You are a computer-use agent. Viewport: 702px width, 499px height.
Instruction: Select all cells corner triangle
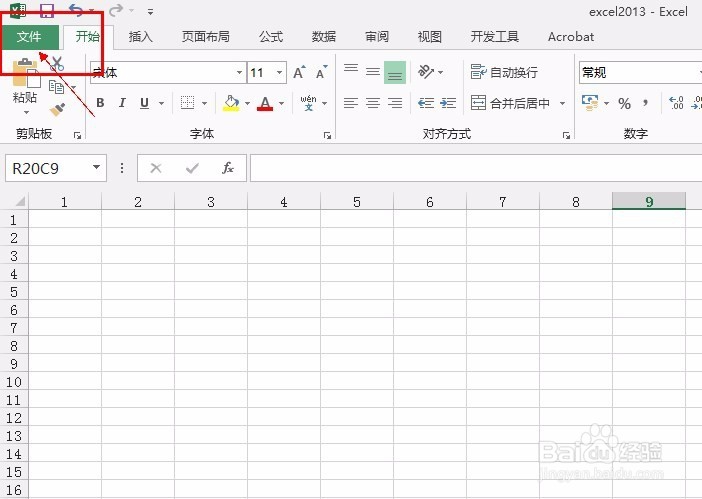coord(20,201)
